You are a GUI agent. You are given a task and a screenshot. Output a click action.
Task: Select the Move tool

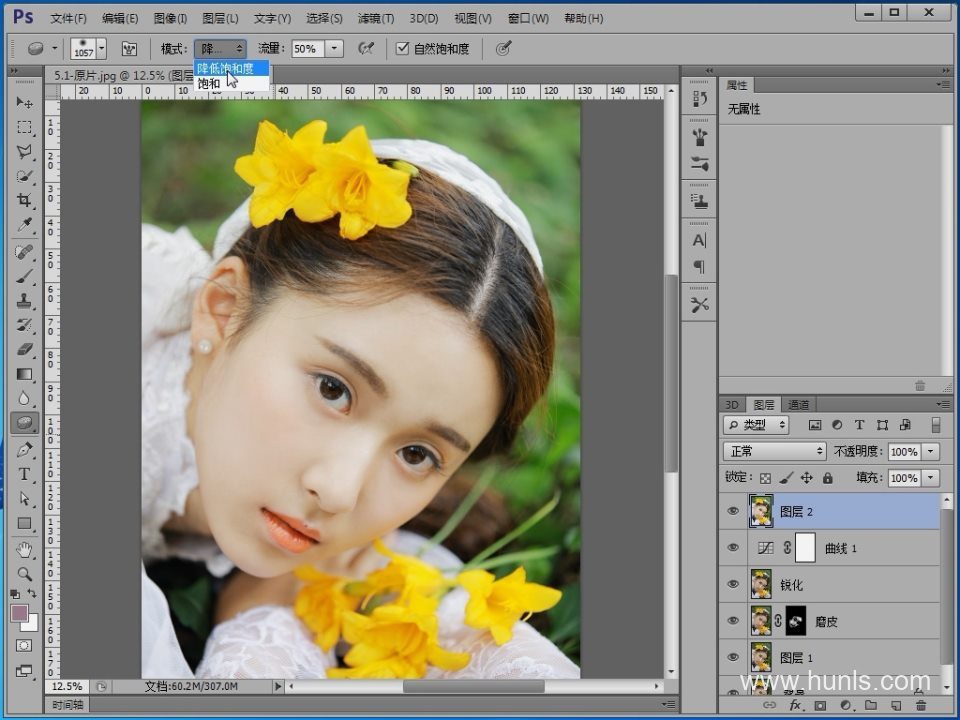24,102
